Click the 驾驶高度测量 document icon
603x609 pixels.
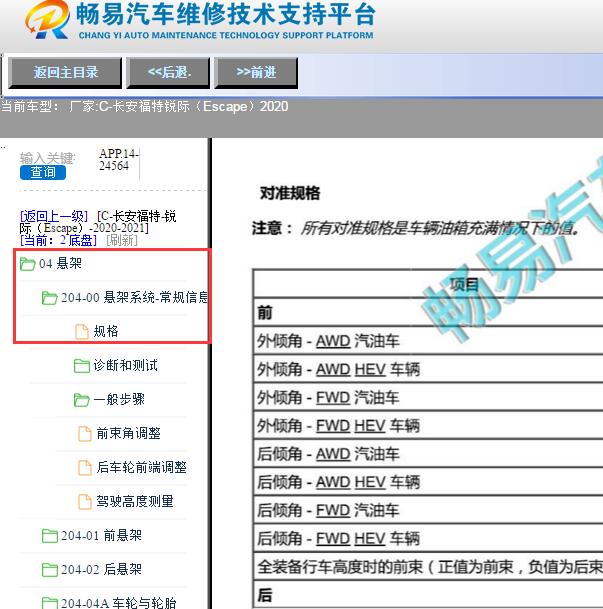click(85, 502)
